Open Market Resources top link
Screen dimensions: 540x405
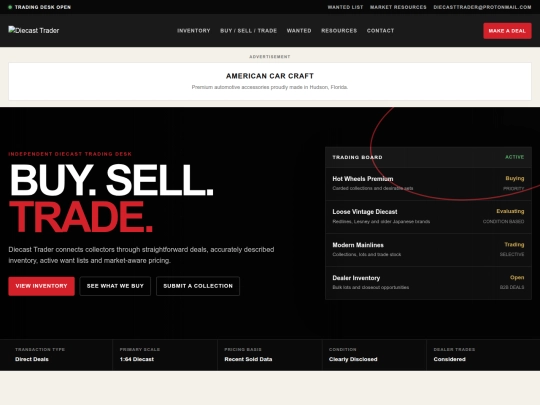click(x=398, y=7)
